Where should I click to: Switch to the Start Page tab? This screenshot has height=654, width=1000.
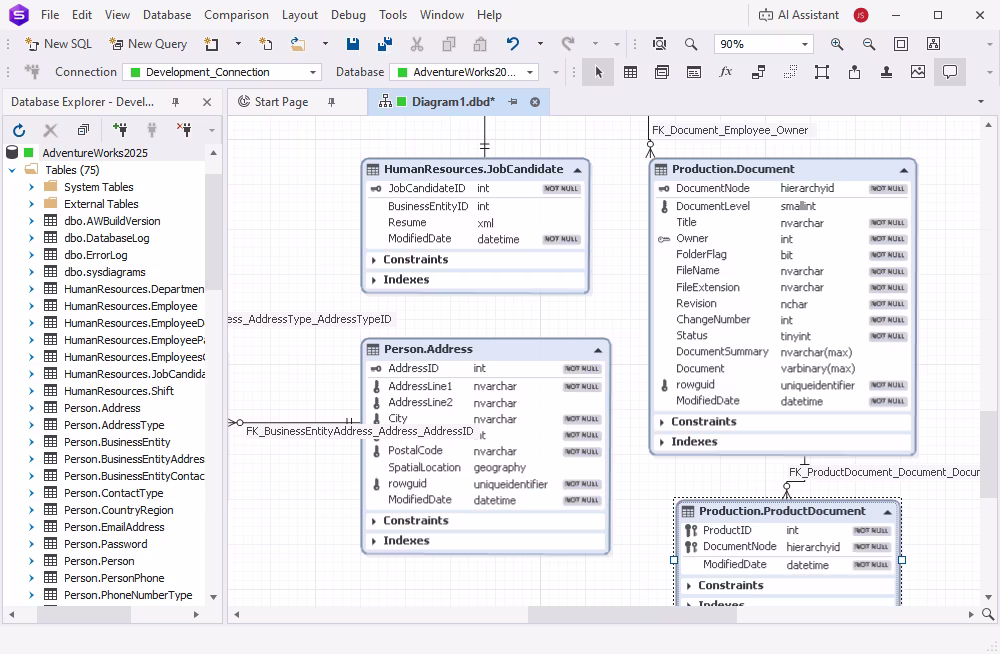pos(281,102)
